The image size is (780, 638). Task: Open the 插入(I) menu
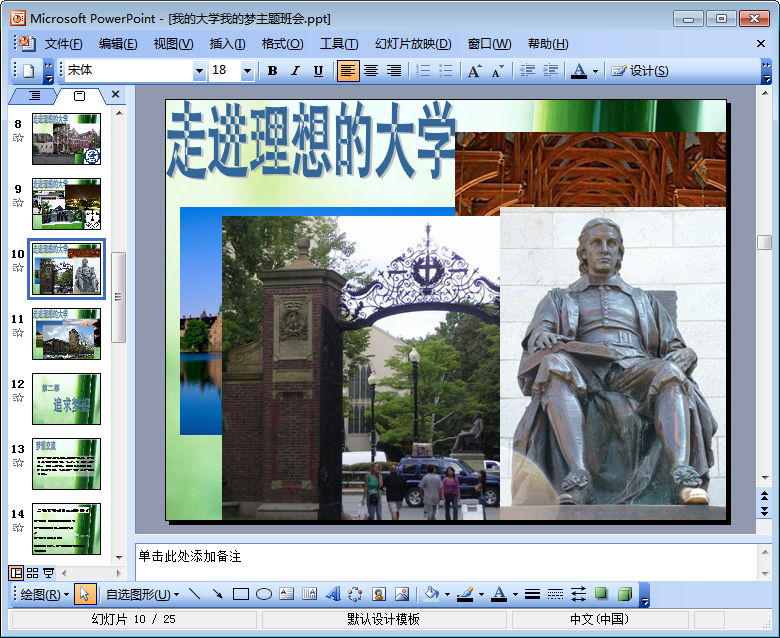227,44
